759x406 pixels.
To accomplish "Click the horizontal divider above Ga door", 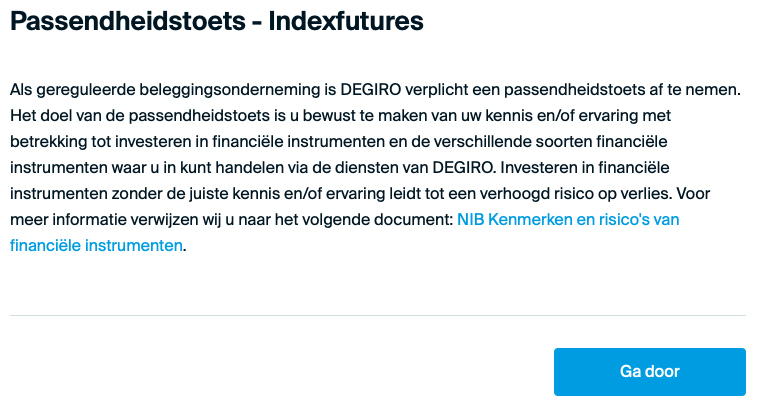I will [x=378, y=316].
